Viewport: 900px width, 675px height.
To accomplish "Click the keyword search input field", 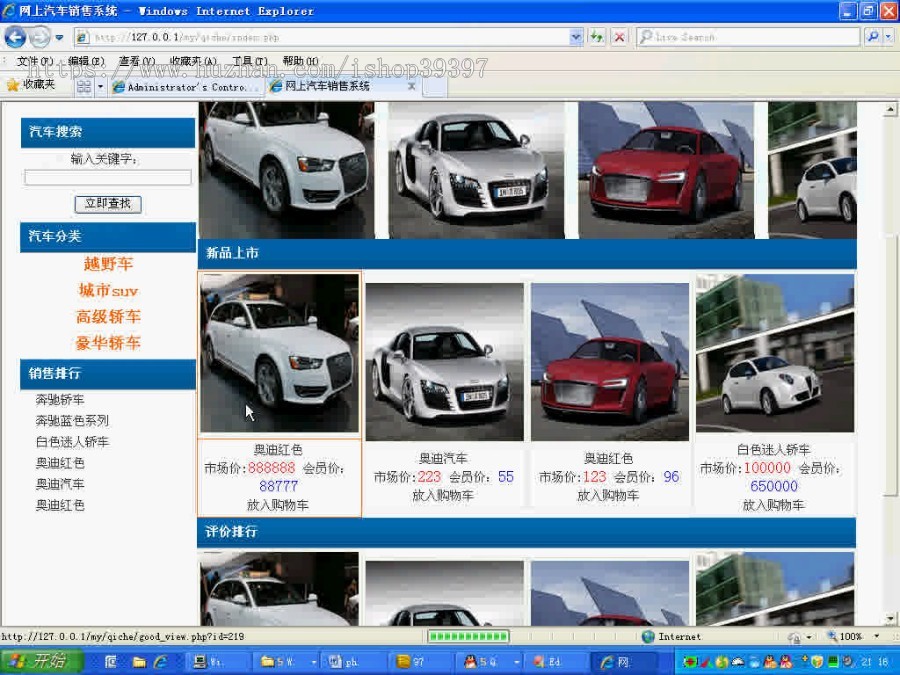I will tap(107, 177).
